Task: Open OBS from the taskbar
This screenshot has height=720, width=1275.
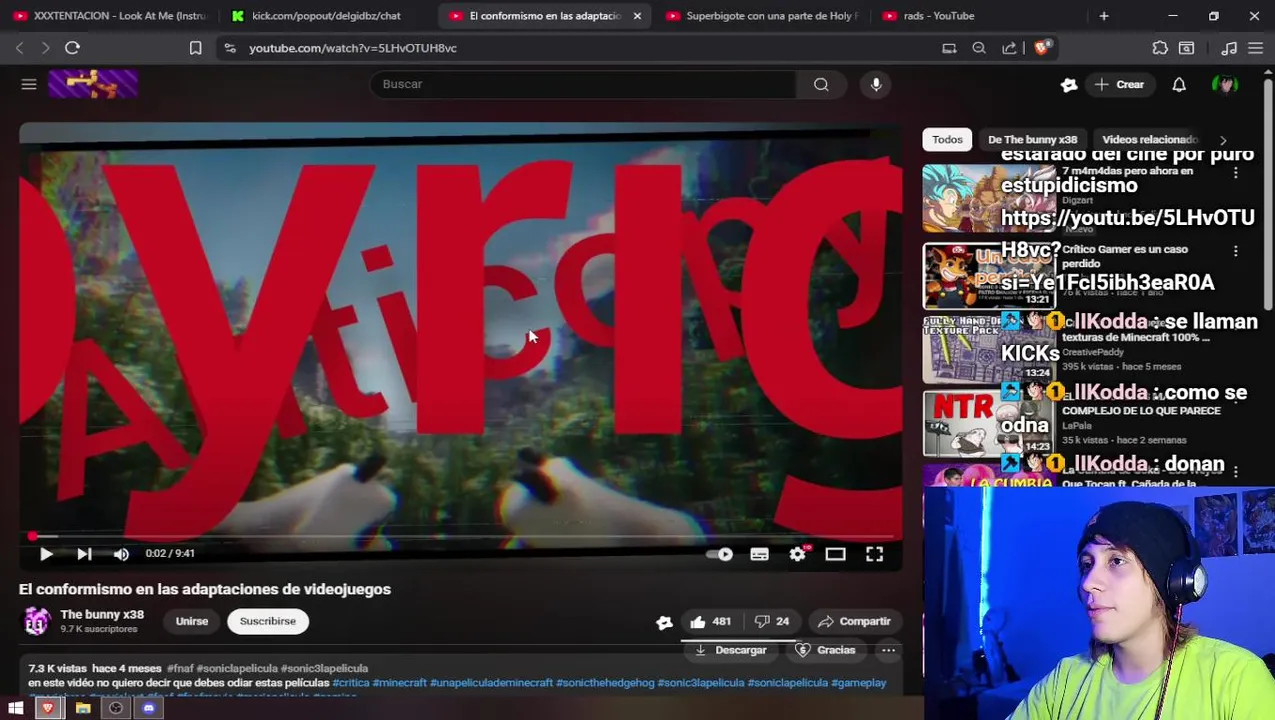Action: (x=116, y=709)
